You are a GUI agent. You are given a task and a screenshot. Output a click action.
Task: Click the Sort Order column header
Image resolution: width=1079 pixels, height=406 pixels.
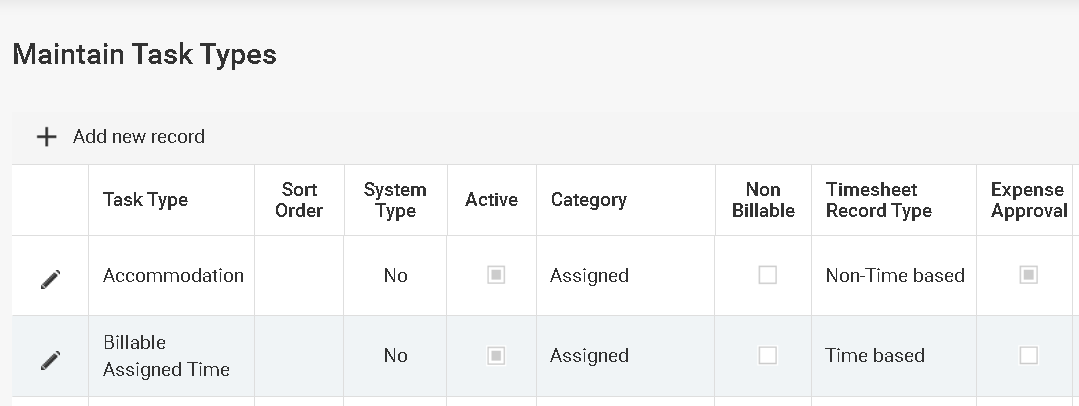coord(300,200)
